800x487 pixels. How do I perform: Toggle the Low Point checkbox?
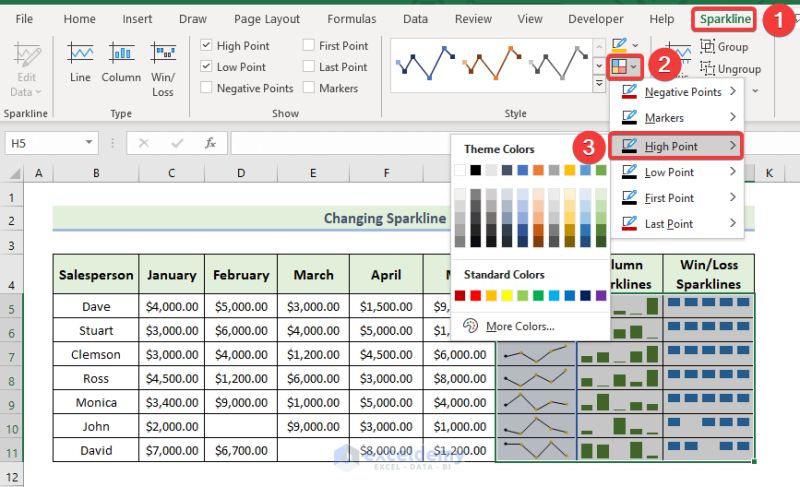(206, 66)
